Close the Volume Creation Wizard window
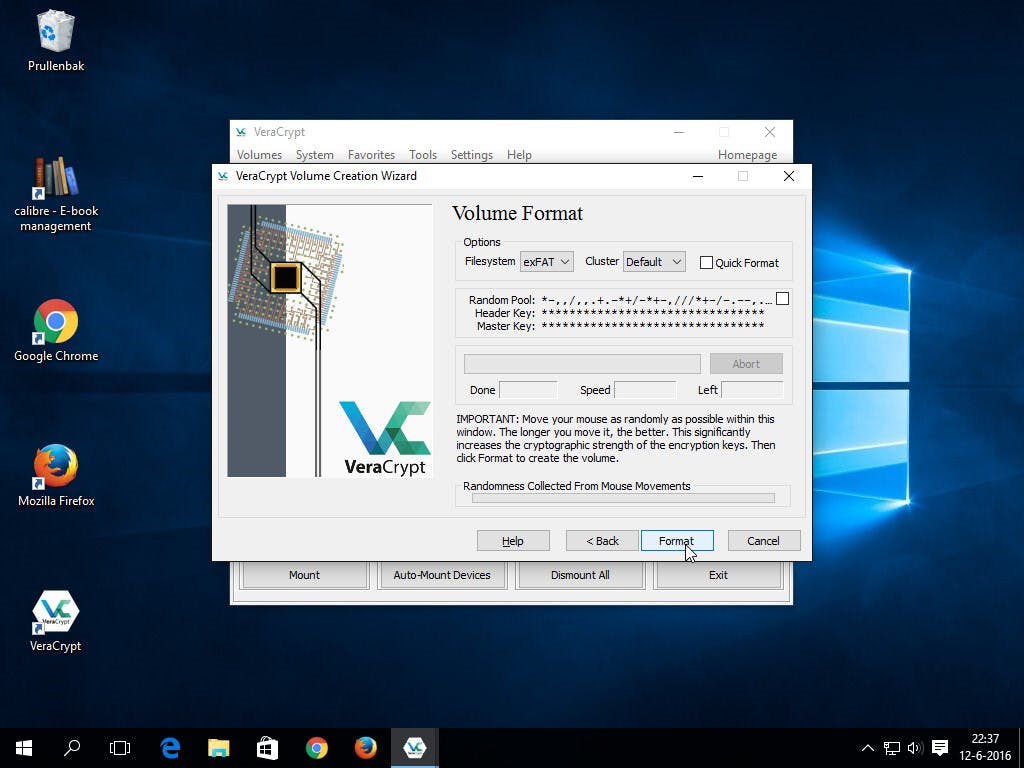 coord(789,176)
